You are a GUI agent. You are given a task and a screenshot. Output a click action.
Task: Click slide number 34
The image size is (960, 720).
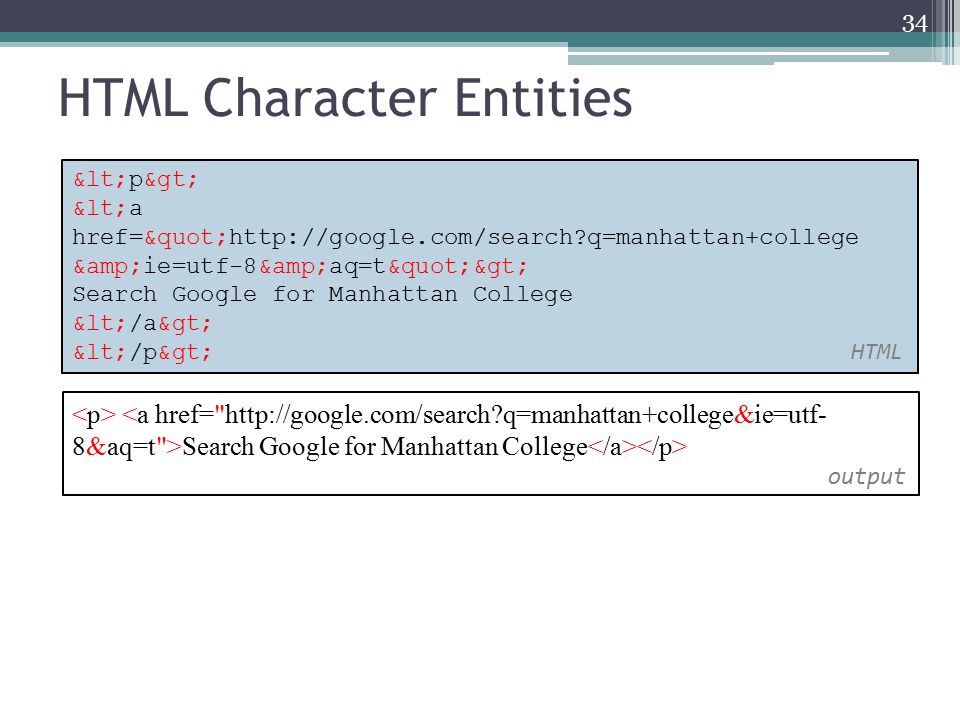pyautogui.click(x=914, y=24)
